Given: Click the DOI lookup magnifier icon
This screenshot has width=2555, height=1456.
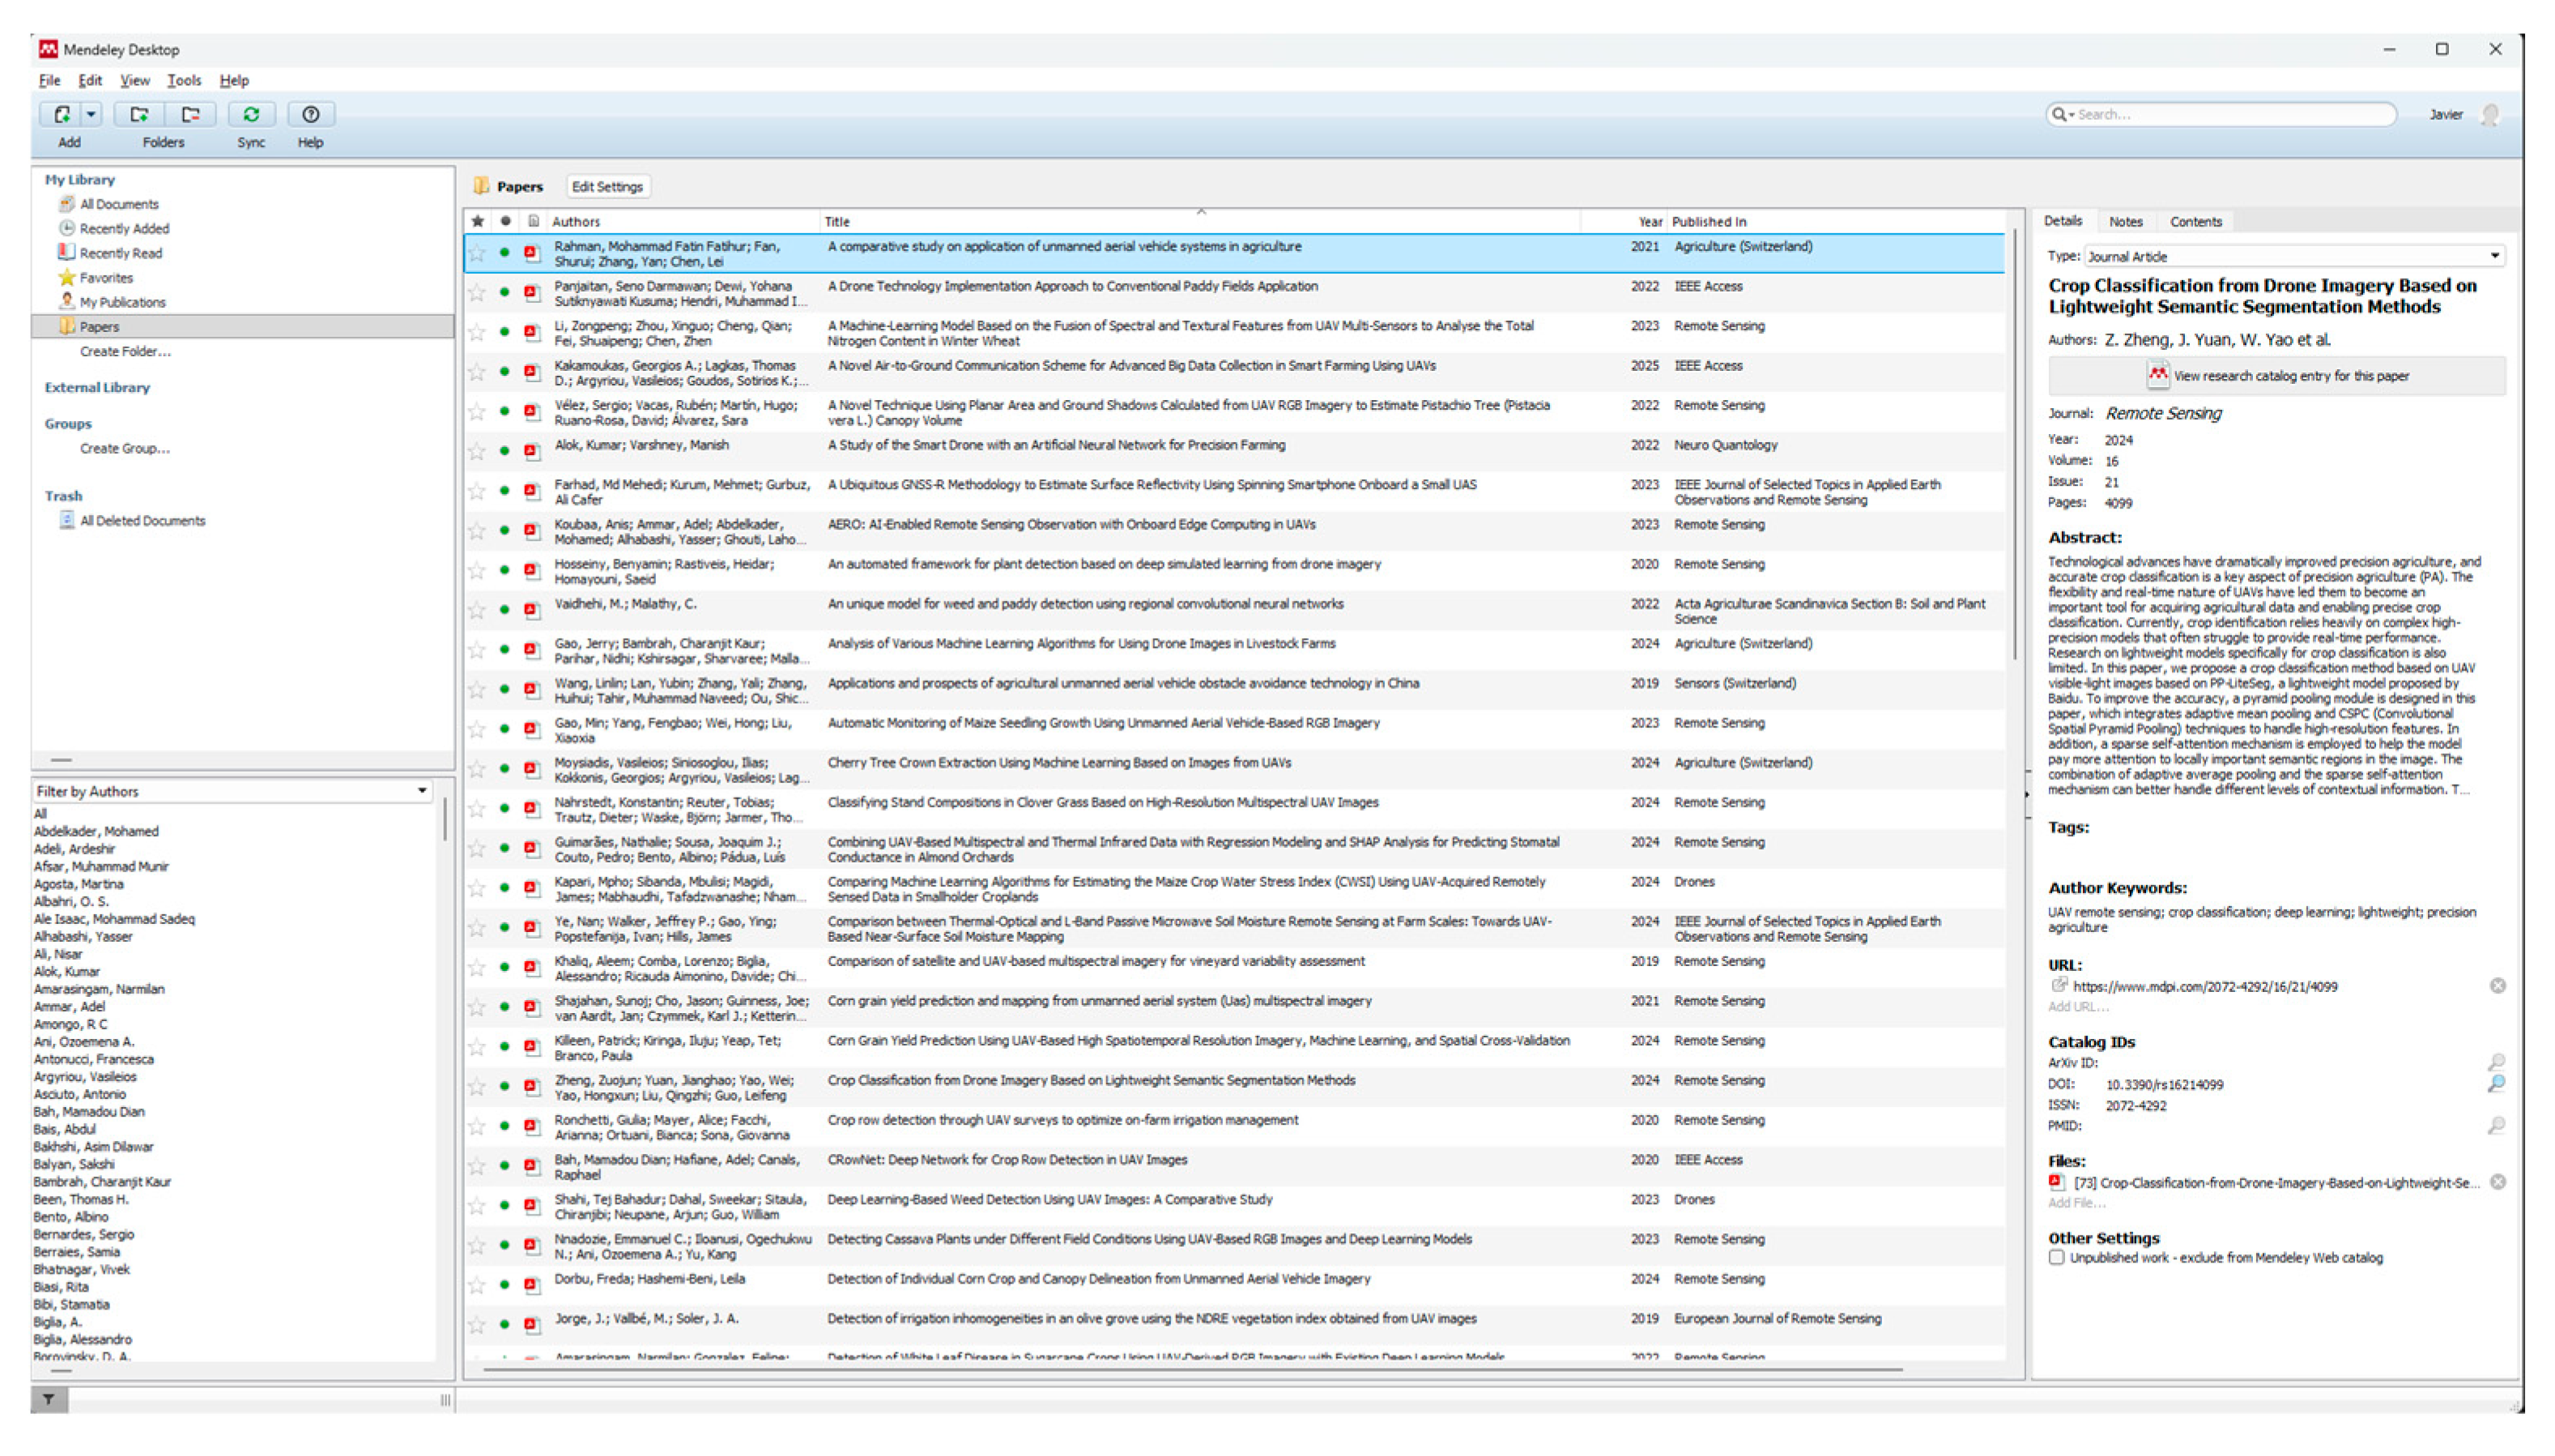Looking at the screenshot, I should (x=2496, y=1084).
